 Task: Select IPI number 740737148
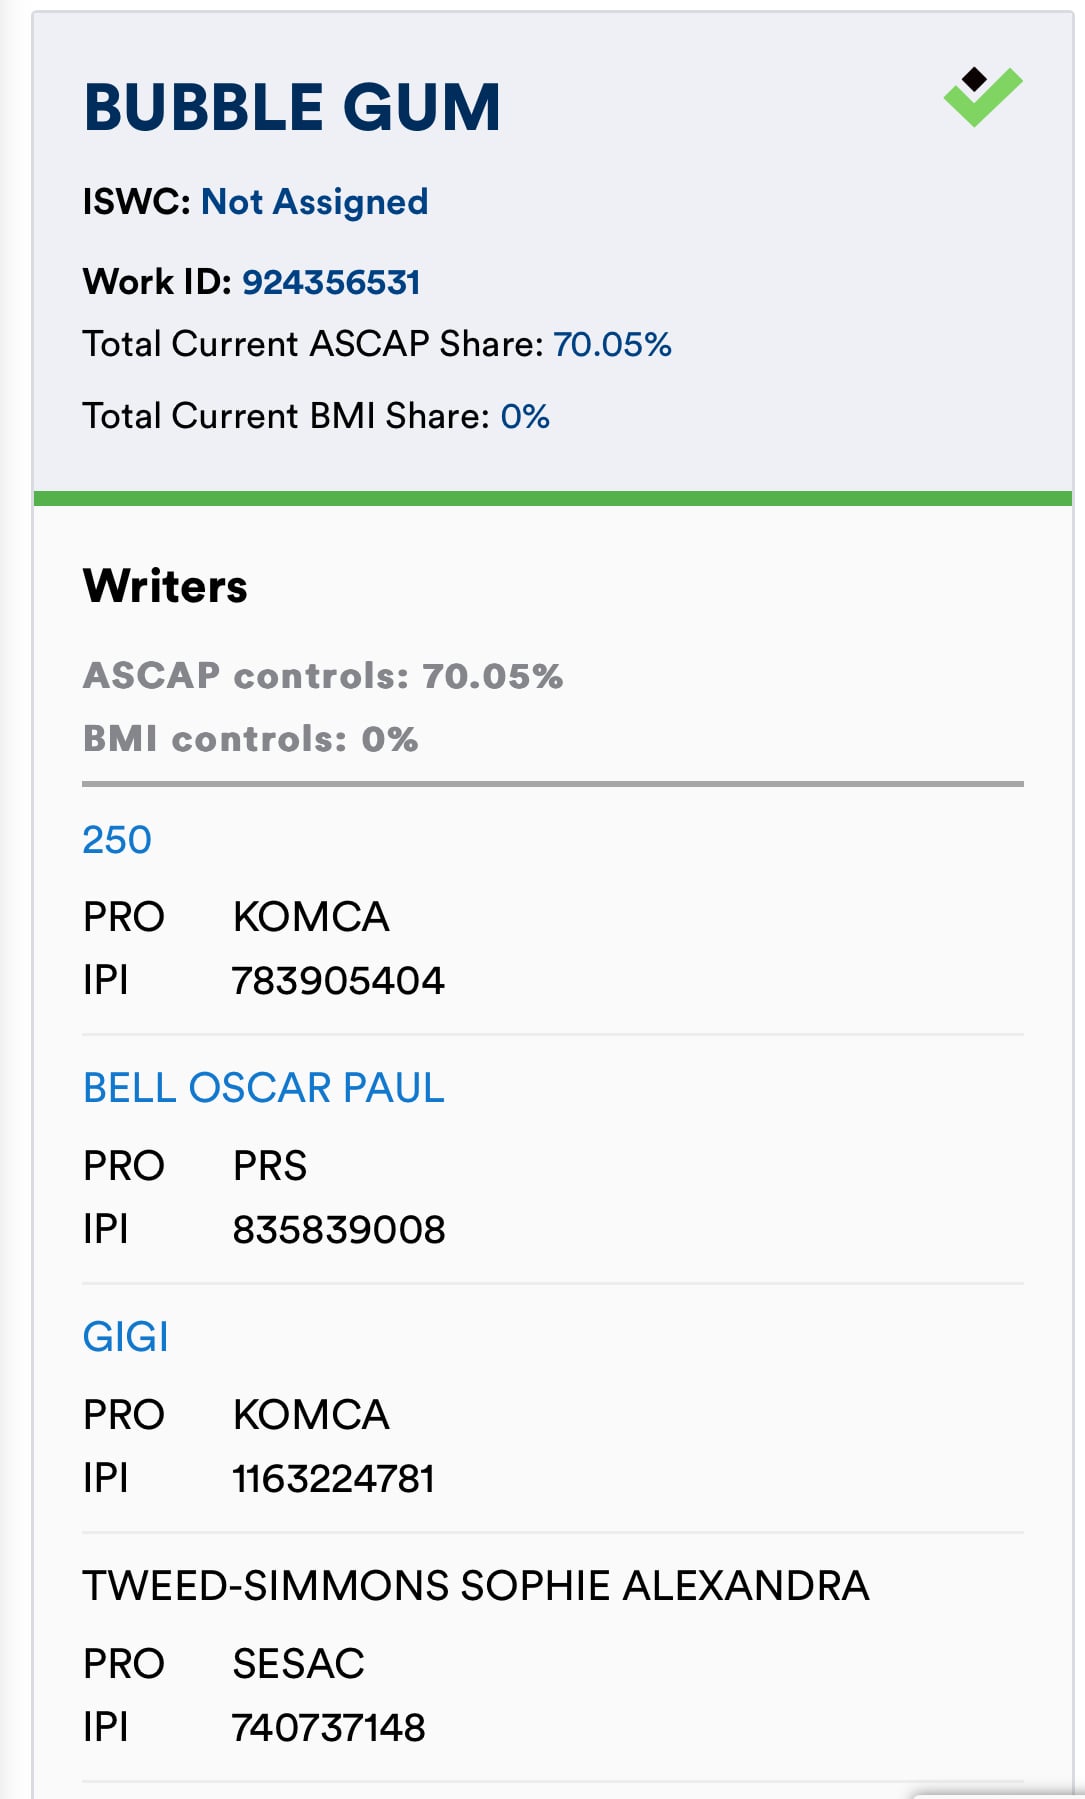(x=329, y=1728)
